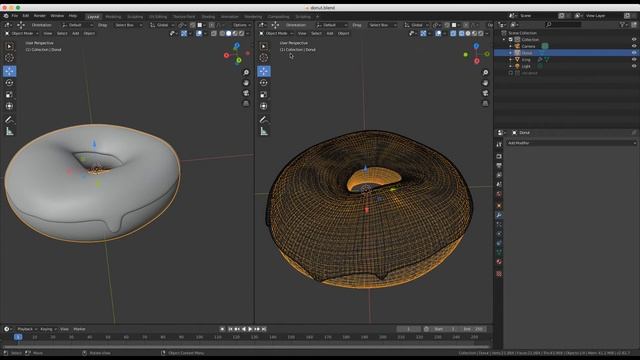
Task: Open the Modifier properties wrench tab
Action: point(499,215)
